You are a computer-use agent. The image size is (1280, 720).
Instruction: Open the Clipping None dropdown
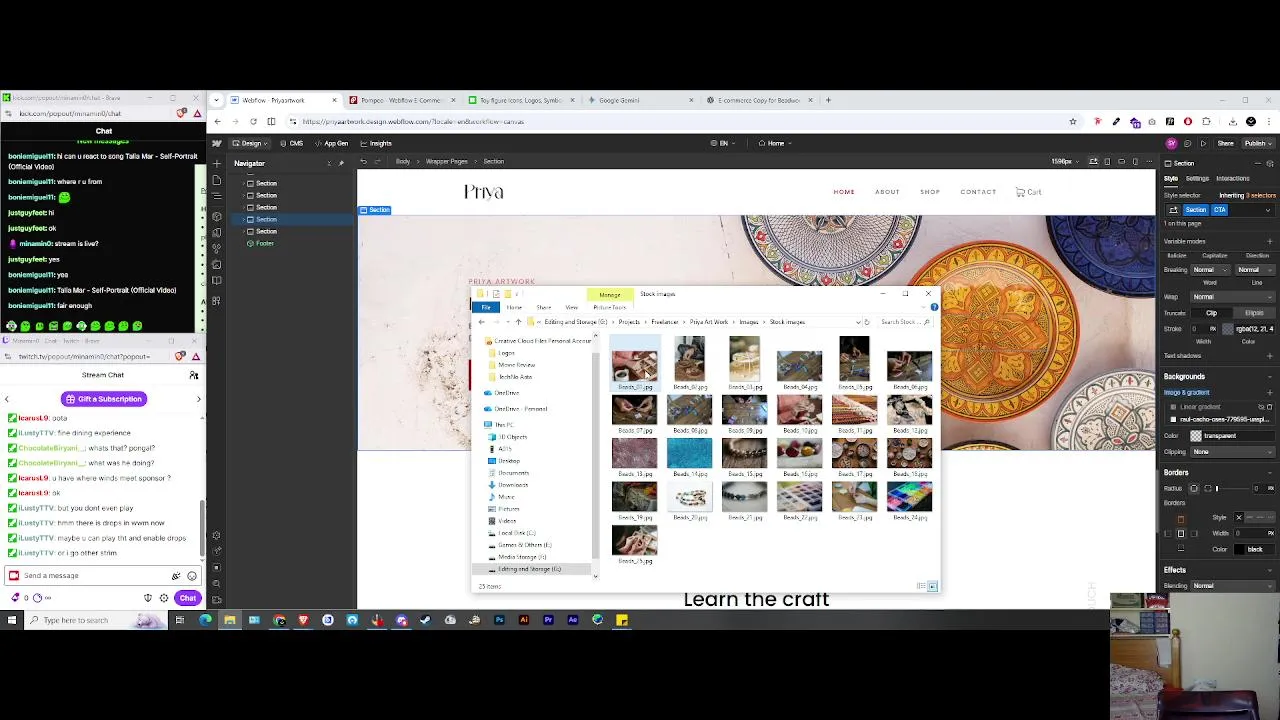[x=1232, y=452]
